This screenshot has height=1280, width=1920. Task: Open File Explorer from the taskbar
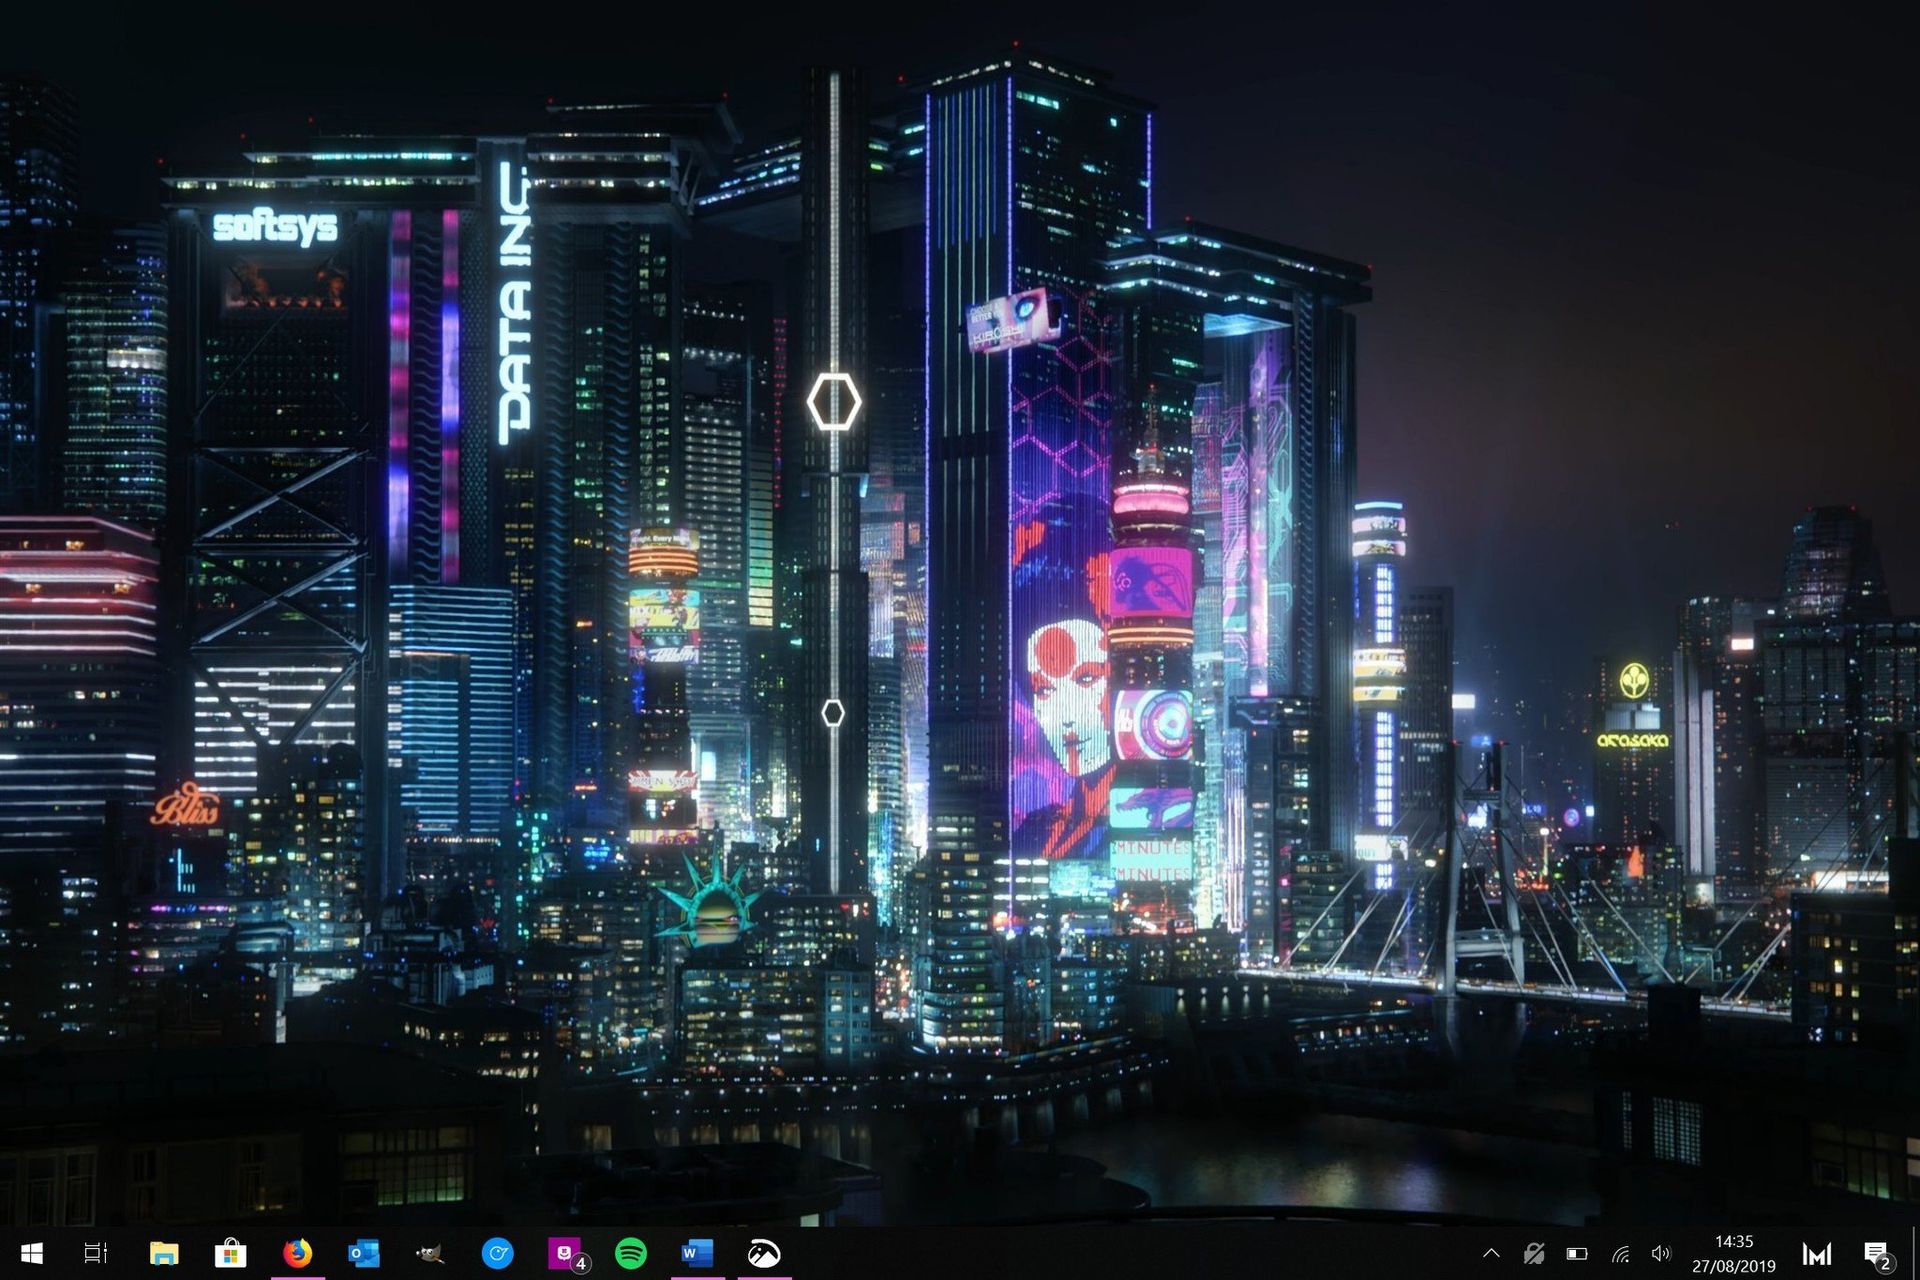(x=163, y=1252)
